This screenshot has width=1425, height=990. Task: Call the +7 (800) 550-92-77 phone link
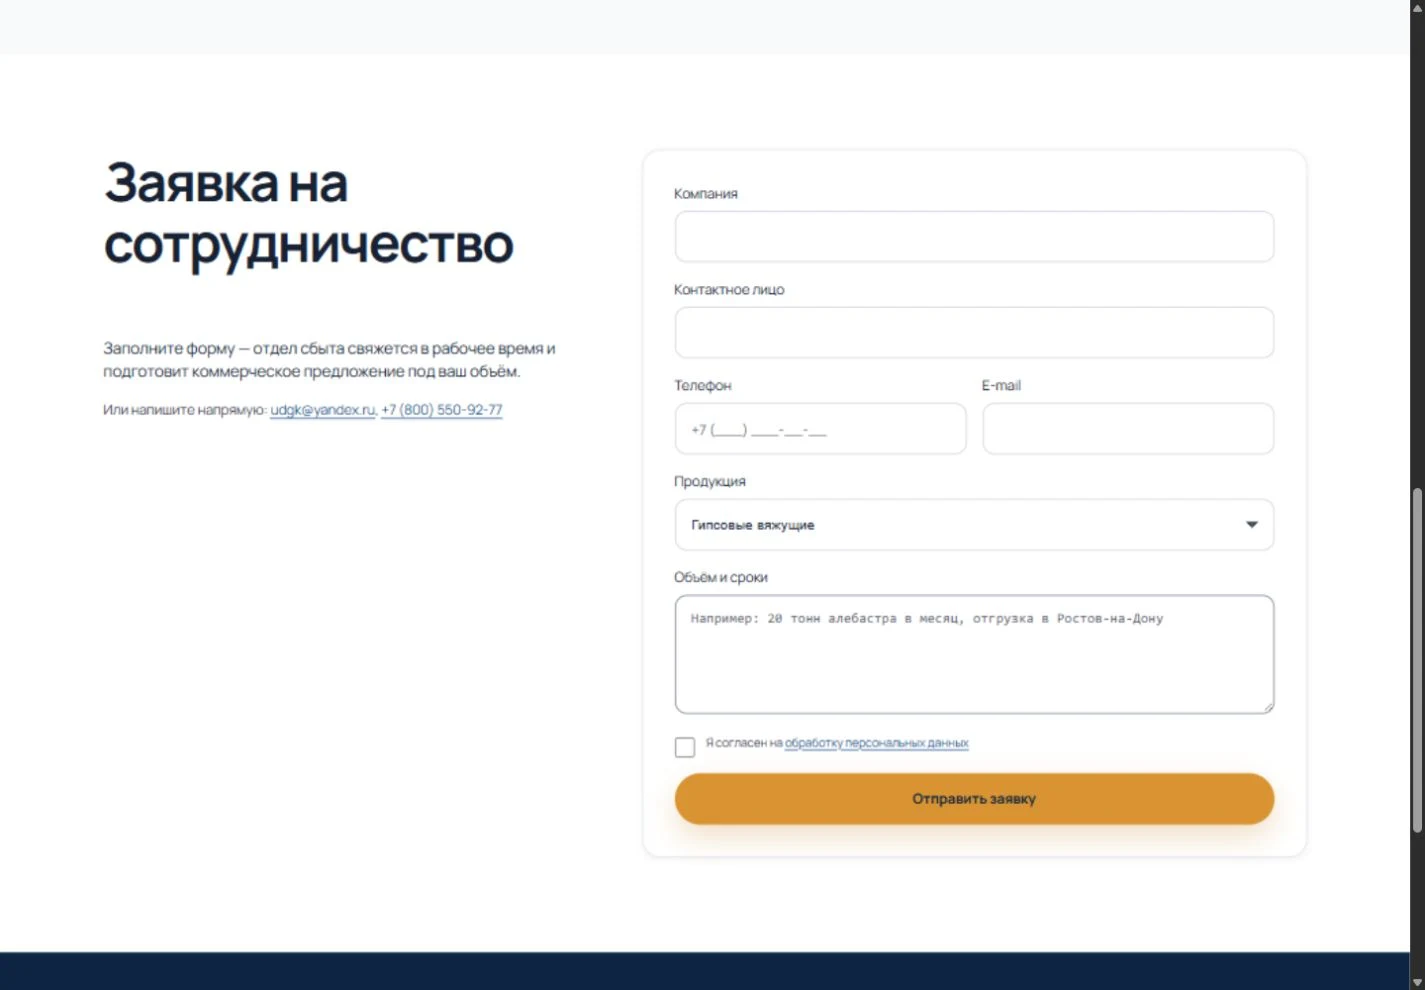point(442,410)
